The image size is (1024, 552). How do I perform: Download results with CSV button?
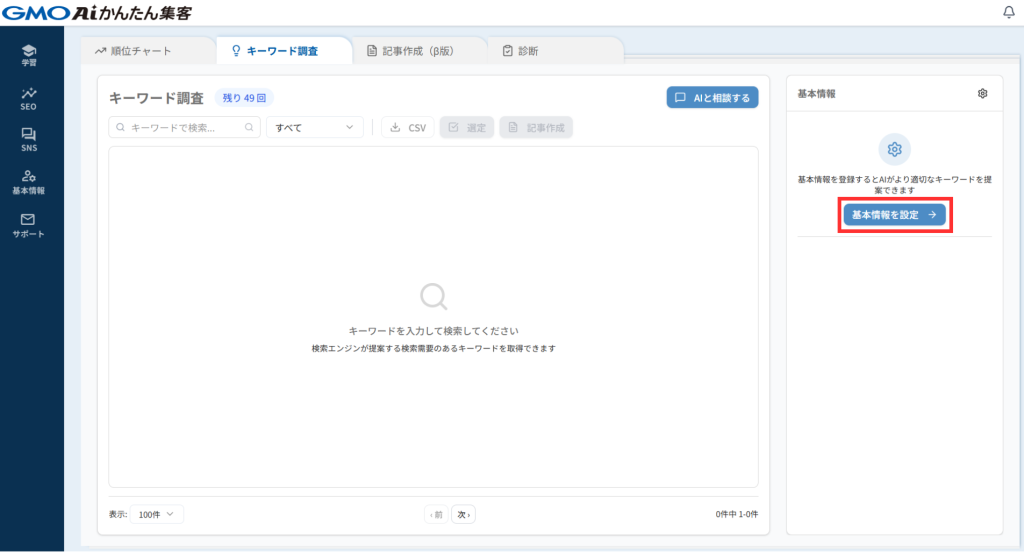click(408, 128)
